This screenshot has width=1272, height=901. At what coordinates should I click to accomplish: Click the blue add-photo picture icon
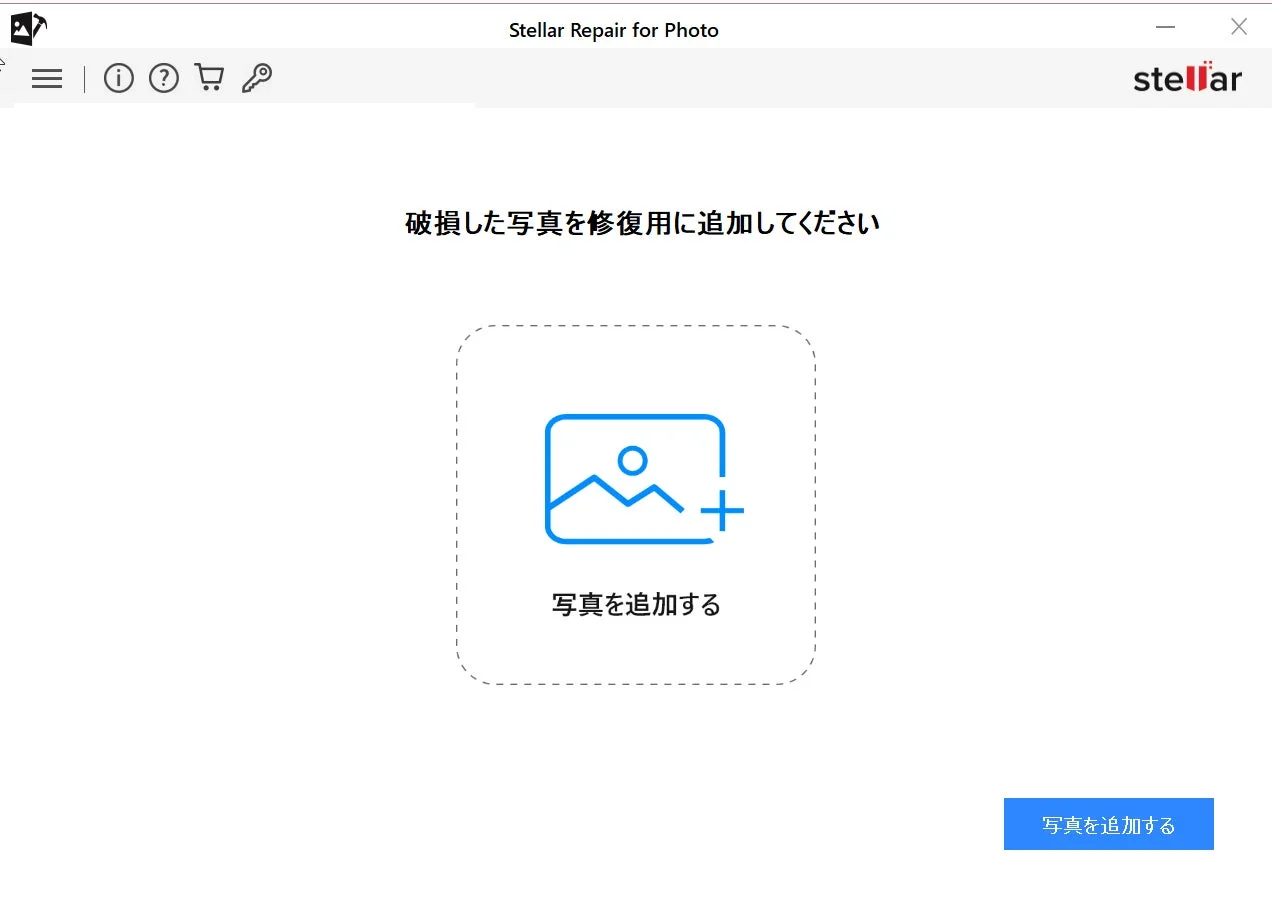point(644,479)
